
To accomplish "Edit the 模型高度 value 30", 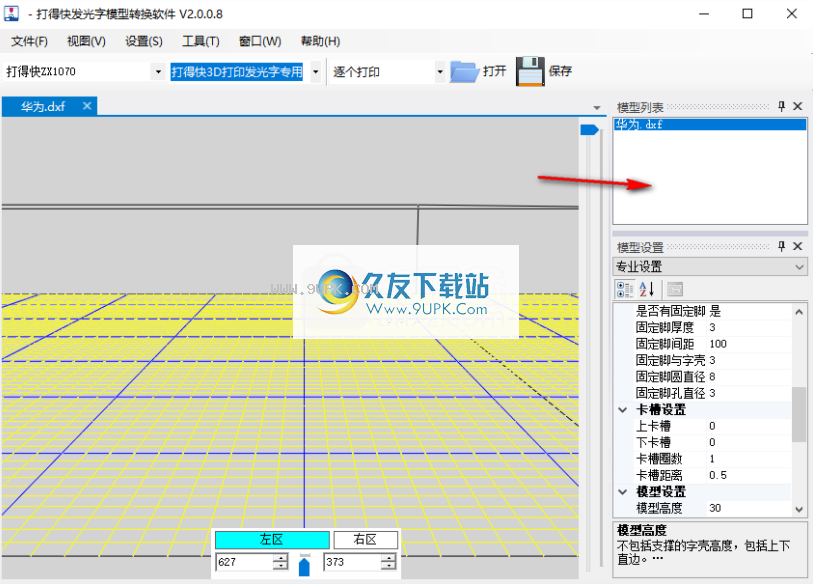I will (x=749, y=508).
